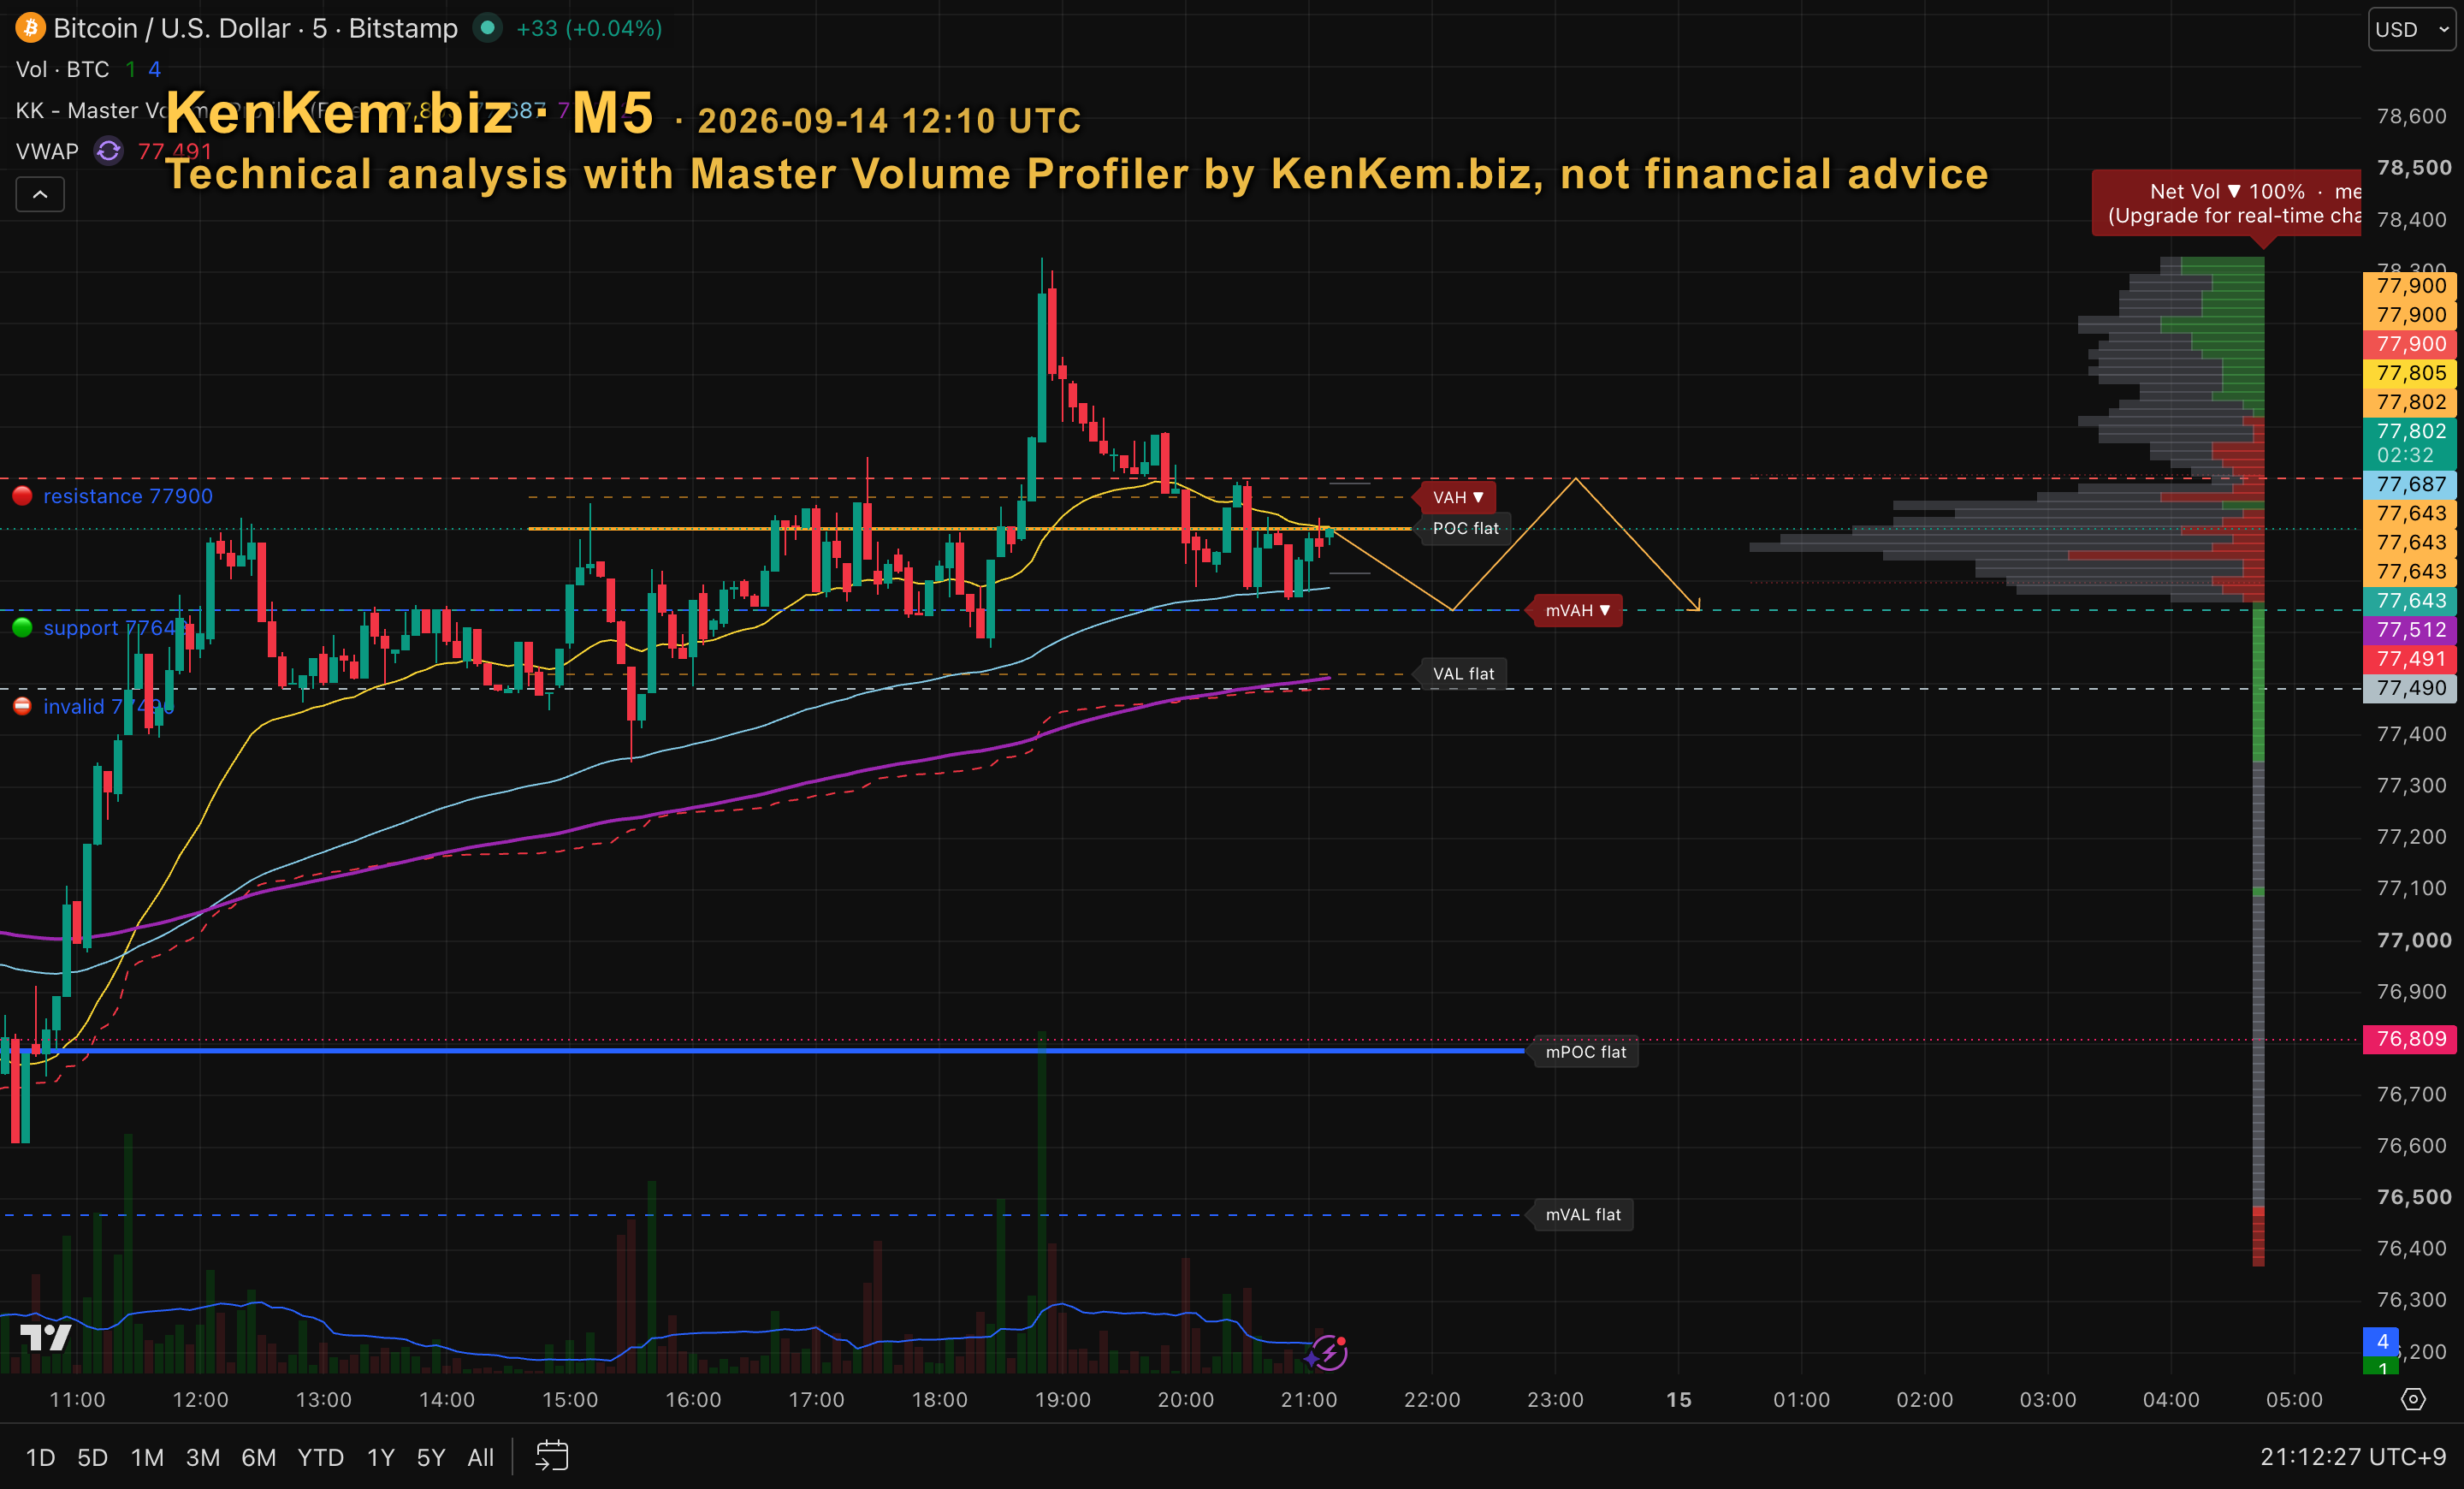Screen dimensions: 2464x1489
Task: Click the purple lightning flash icon
Action: 1328,1352
